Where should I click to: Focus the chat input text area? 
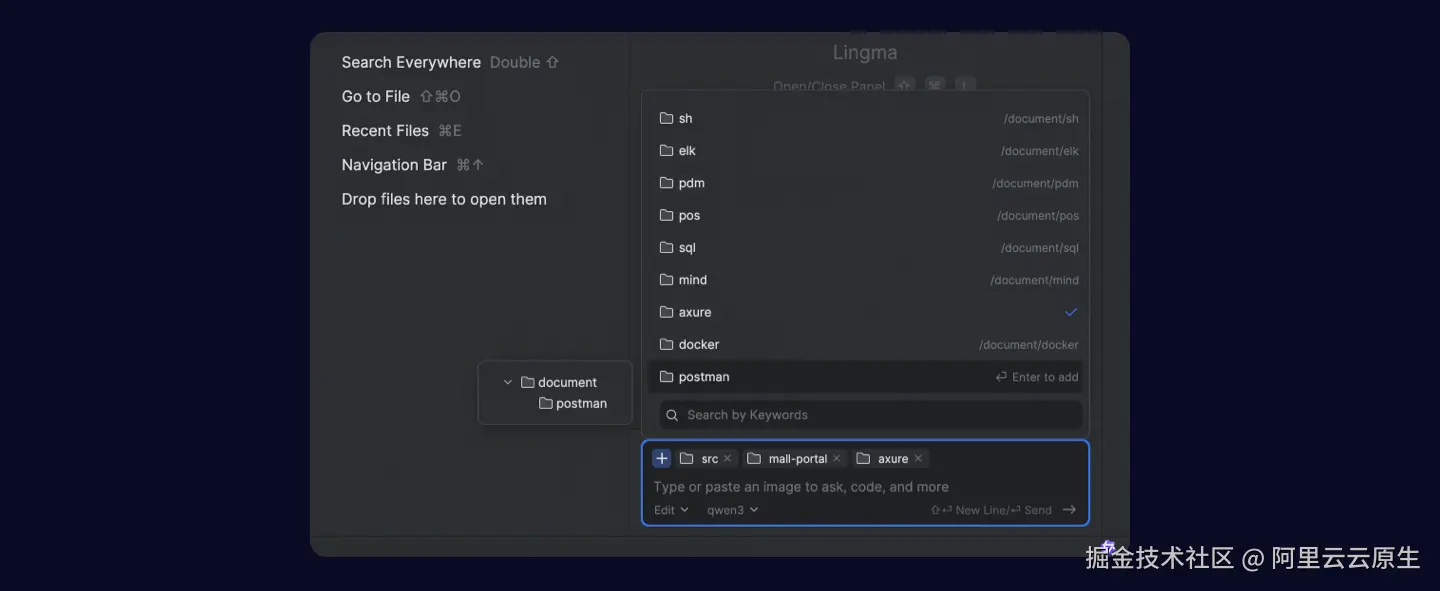(x=865, y=487)
